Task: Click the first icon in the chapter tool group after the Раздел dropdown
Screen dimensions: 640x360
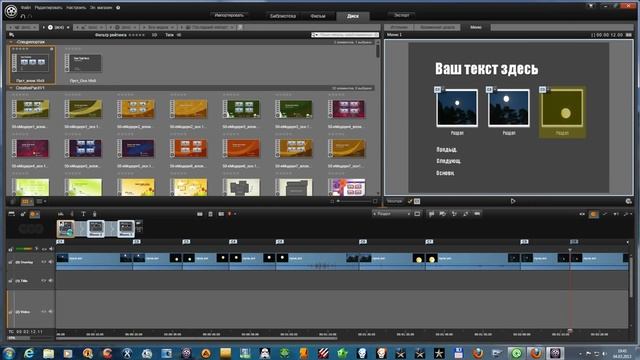Action: click(x=431, y=214)
